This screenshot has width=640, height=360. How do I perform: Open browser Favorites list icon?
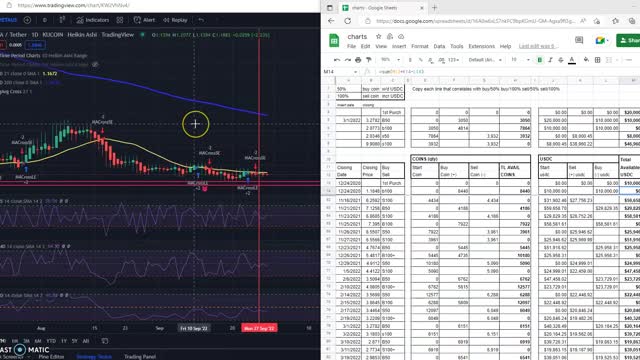click(x=616, y=21)
